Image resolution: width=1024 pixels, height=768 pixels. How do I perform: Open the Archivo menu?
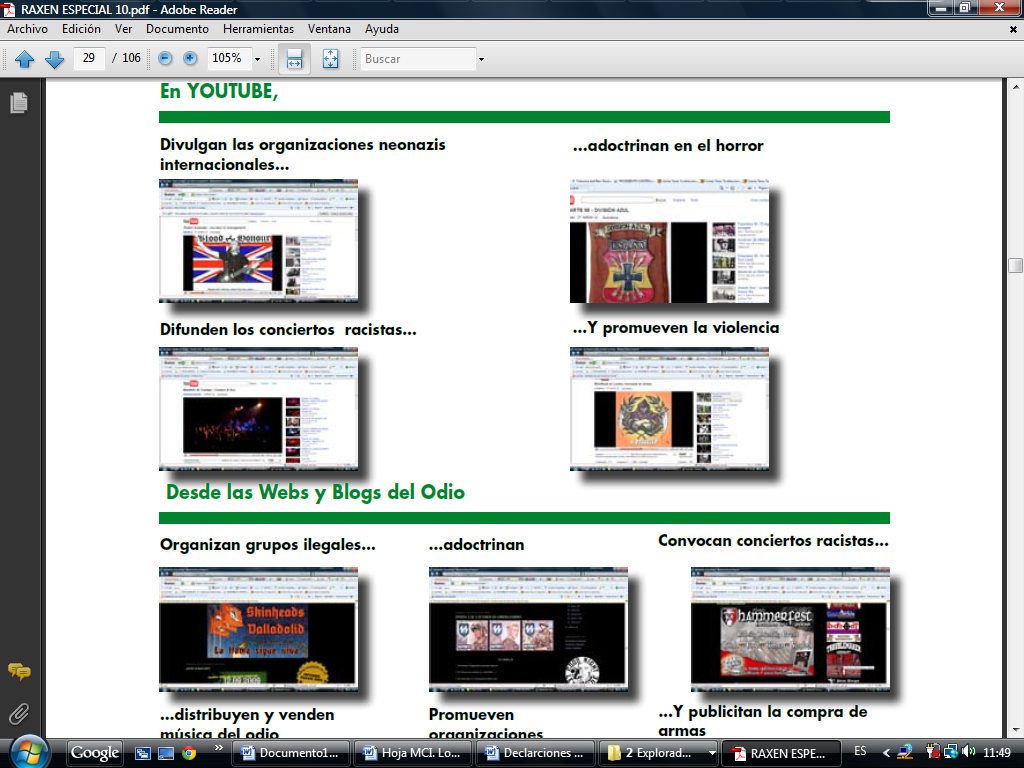(27, 29)
